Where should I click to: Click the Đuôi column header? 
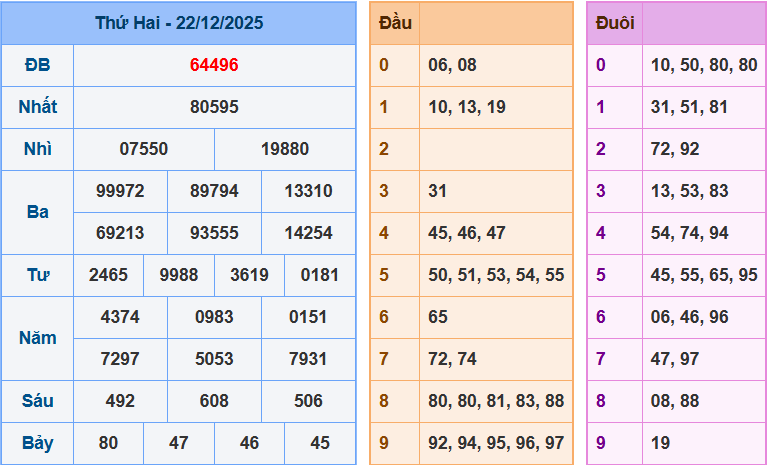click(x=614, y=23)
